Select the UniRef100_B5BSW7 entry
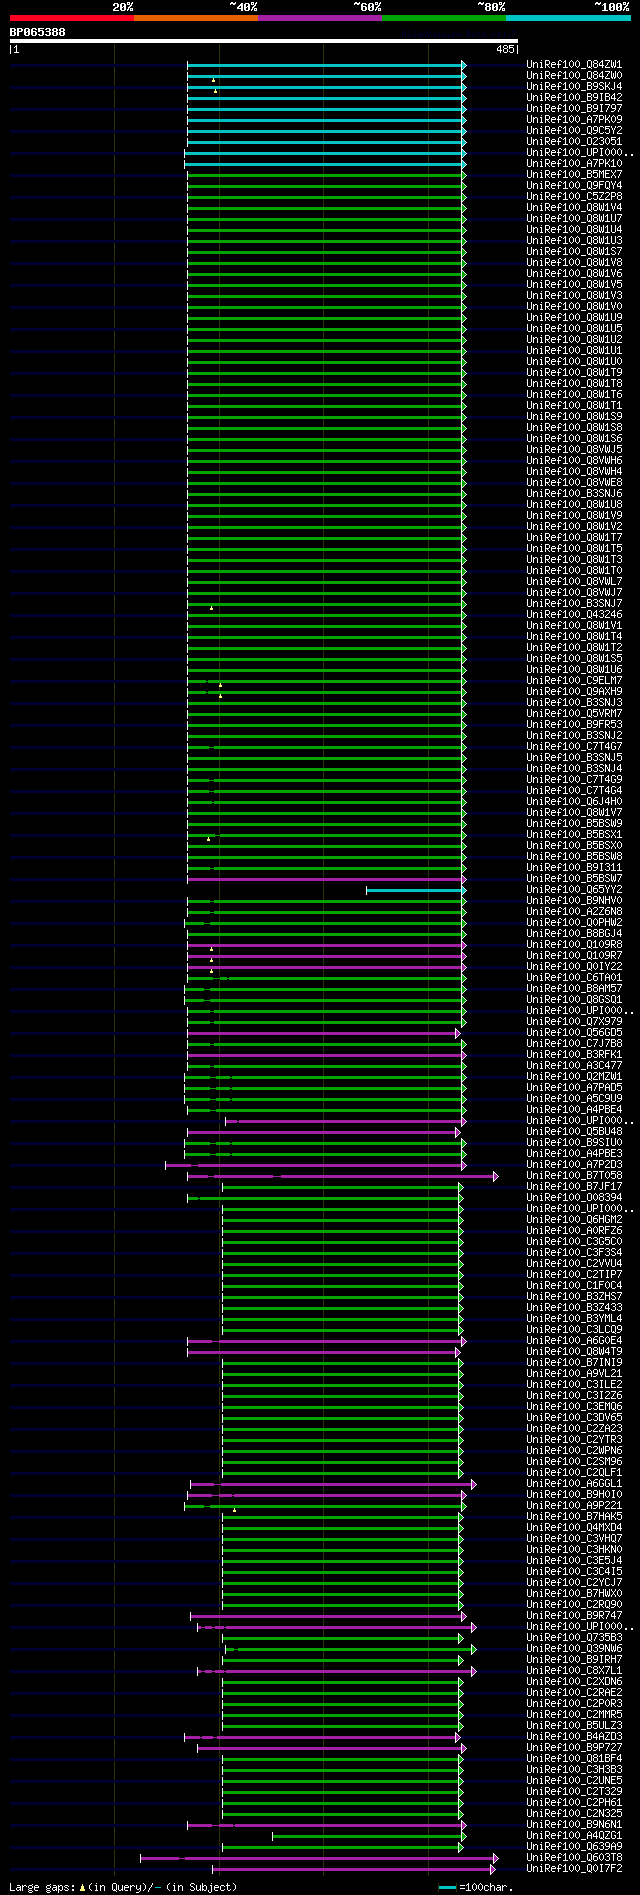 pyautogui.click(x=574, y=879)
